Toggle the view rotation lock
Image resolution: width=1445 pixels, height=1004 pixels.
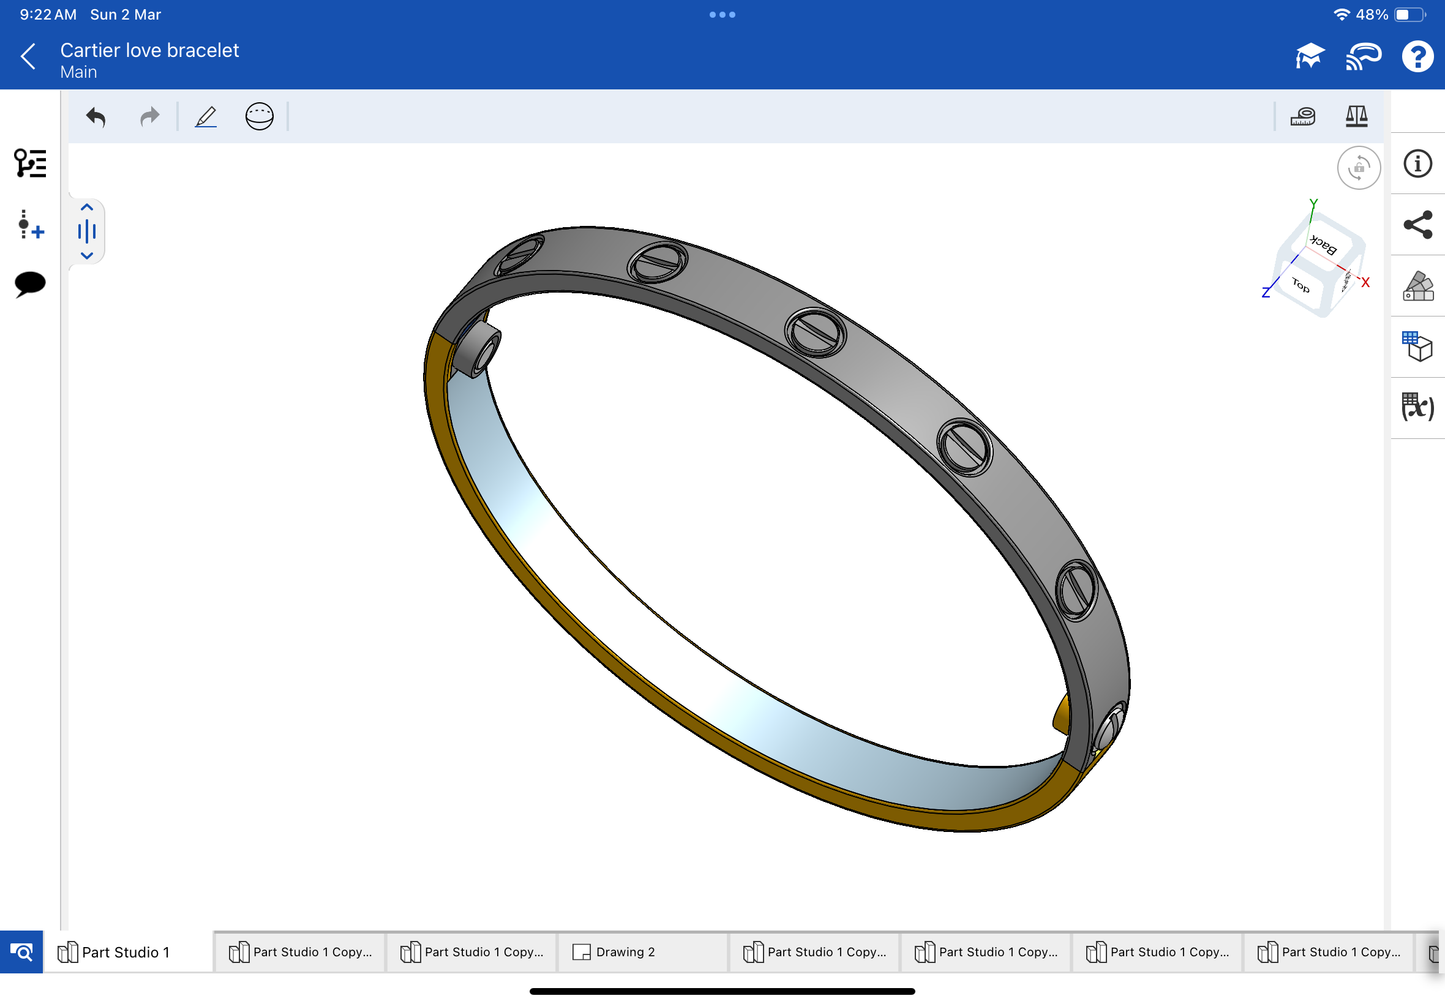tap(1359, 168)
